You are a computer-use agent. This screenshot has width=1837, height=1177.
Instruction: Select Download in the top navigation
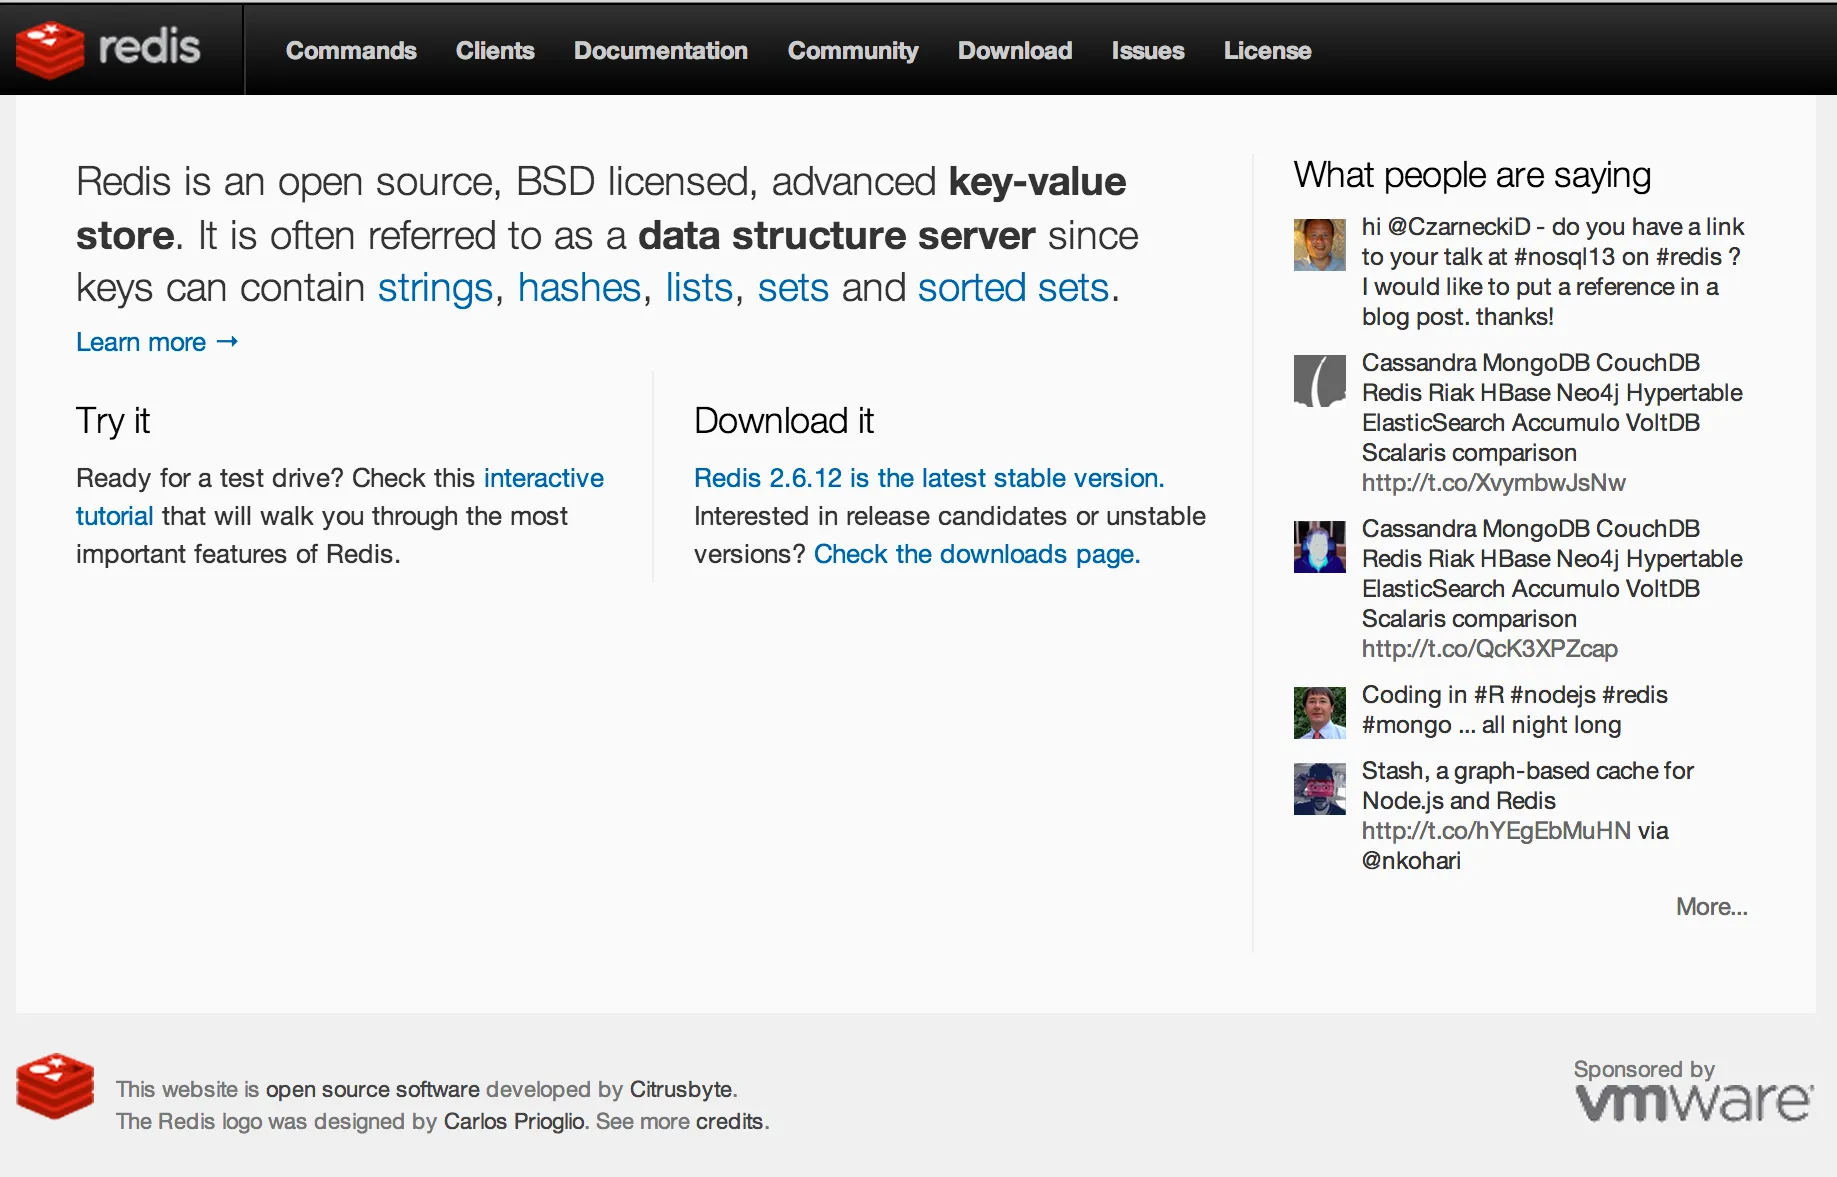tap(1014, 51)
